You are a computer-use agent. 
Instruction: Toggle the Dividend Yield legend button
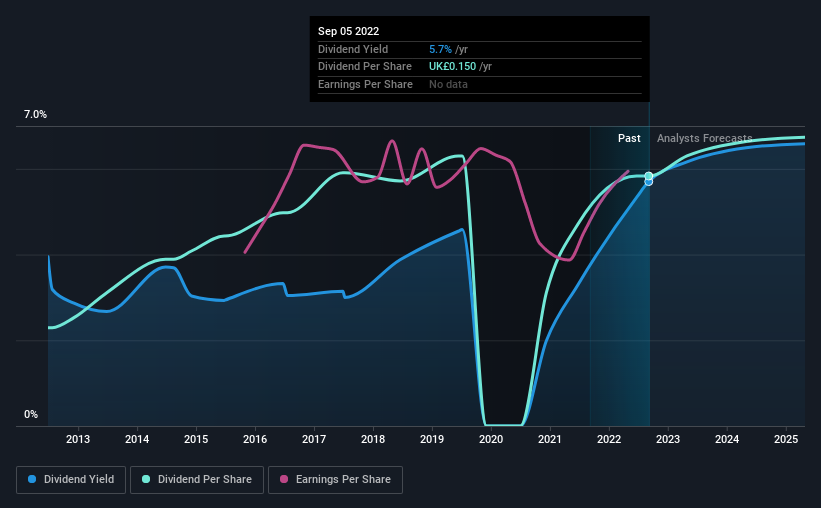pos(71,480)
